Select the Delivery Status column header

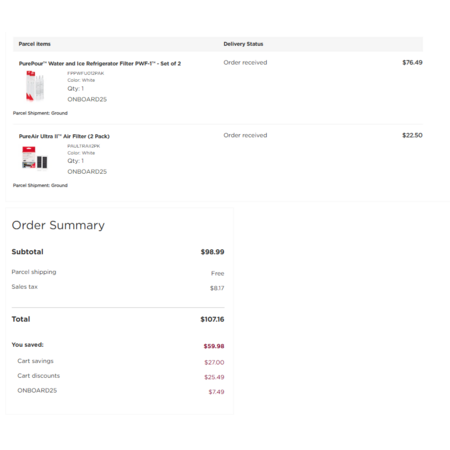click(x=243, y=44)
